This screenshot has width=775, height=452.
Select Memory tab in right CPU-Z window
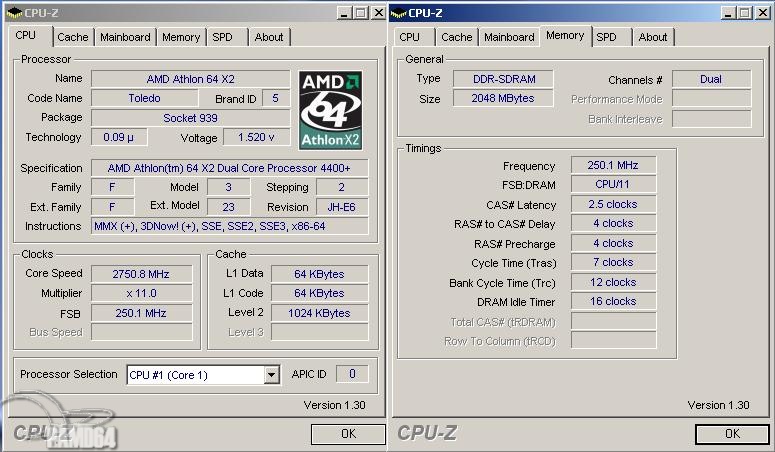565,36
